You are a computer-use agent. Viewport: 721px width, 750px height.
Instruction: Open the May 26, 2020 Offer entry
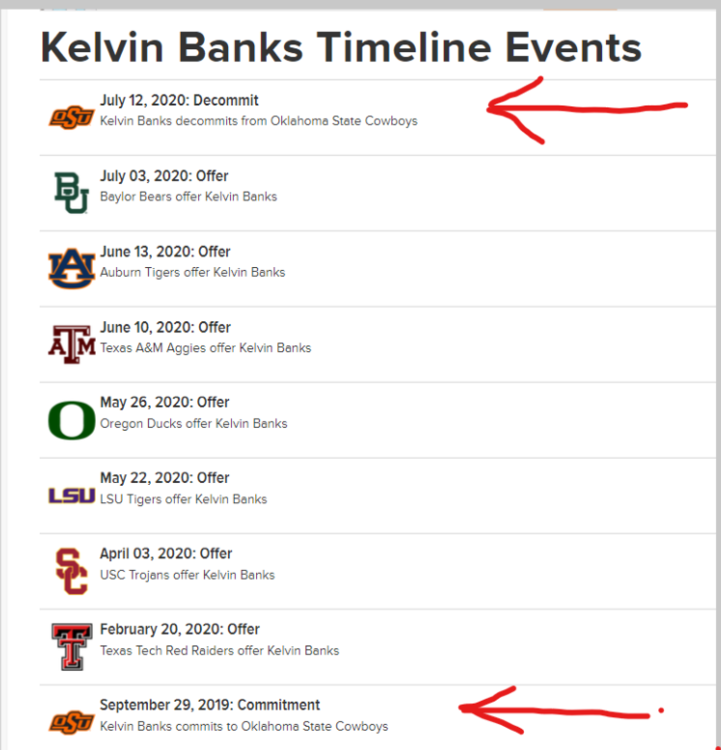pos(164,402)
